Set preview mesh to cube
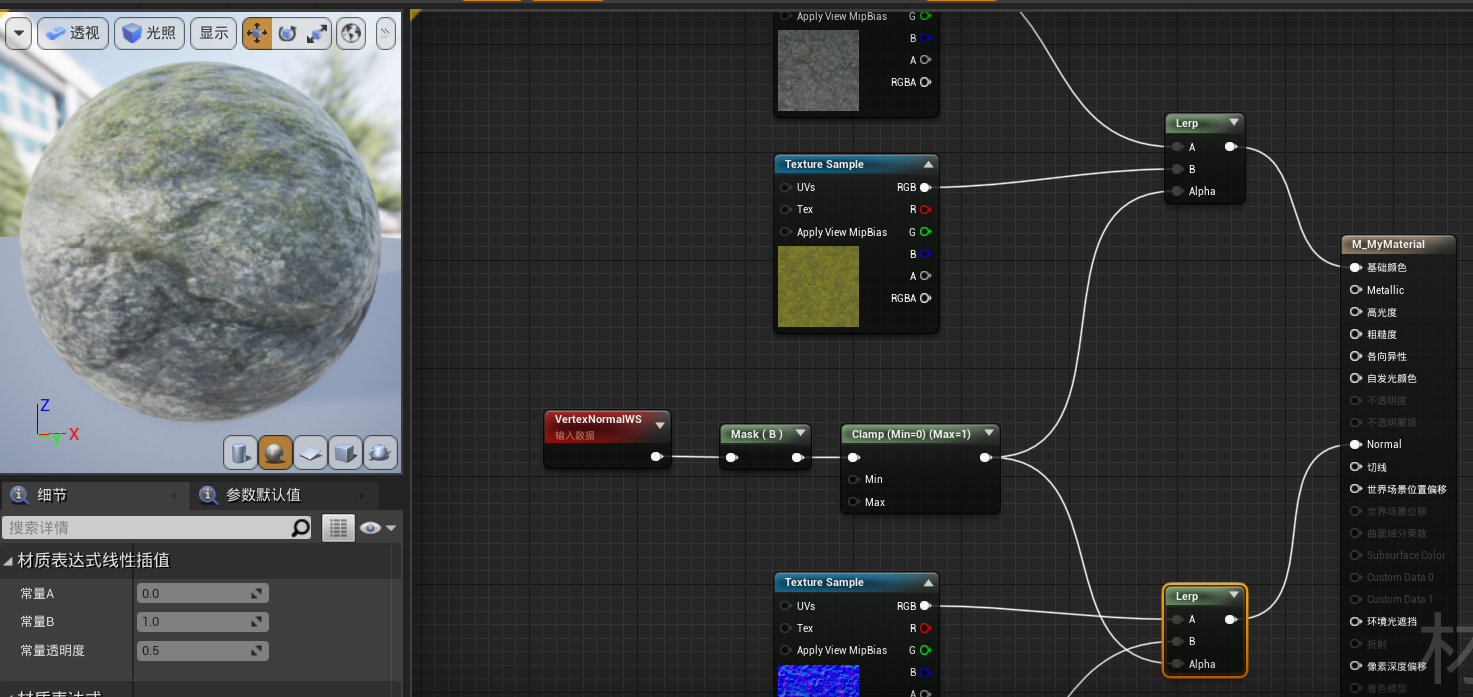The height and width of the screenshot is (697, 1473). coord(345,453)
